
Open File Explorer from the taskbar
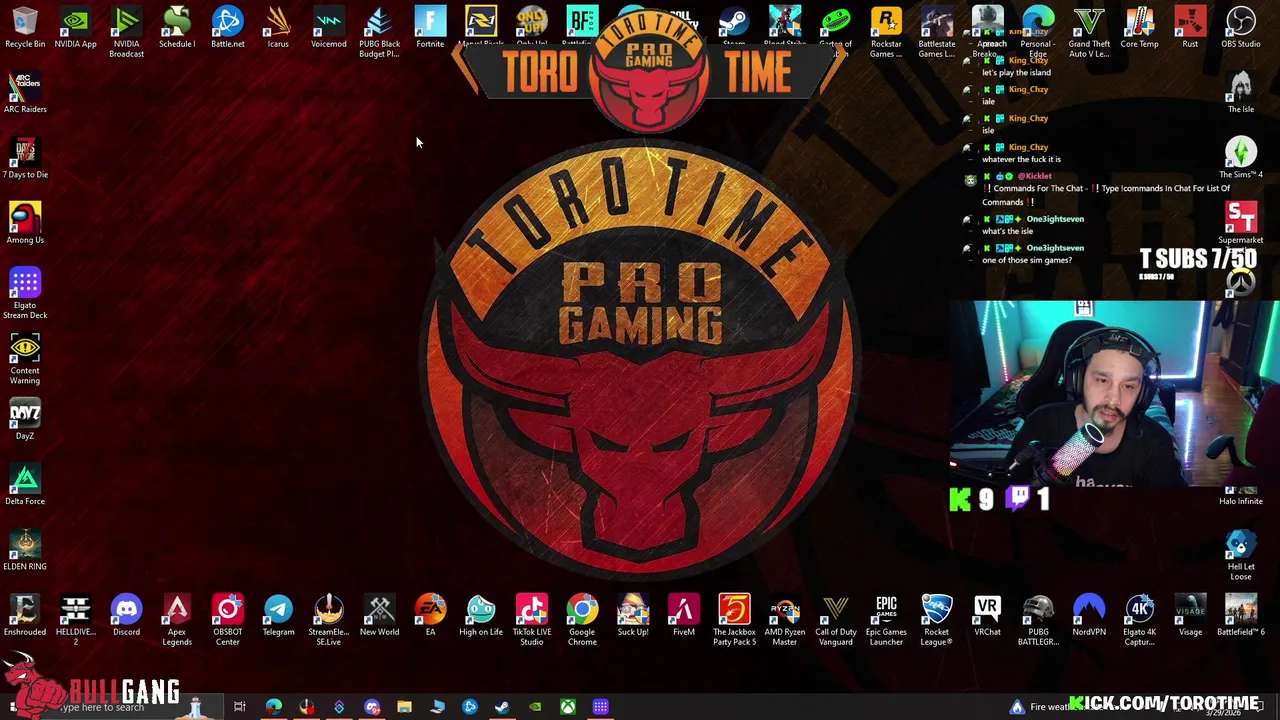click(404, 707)
